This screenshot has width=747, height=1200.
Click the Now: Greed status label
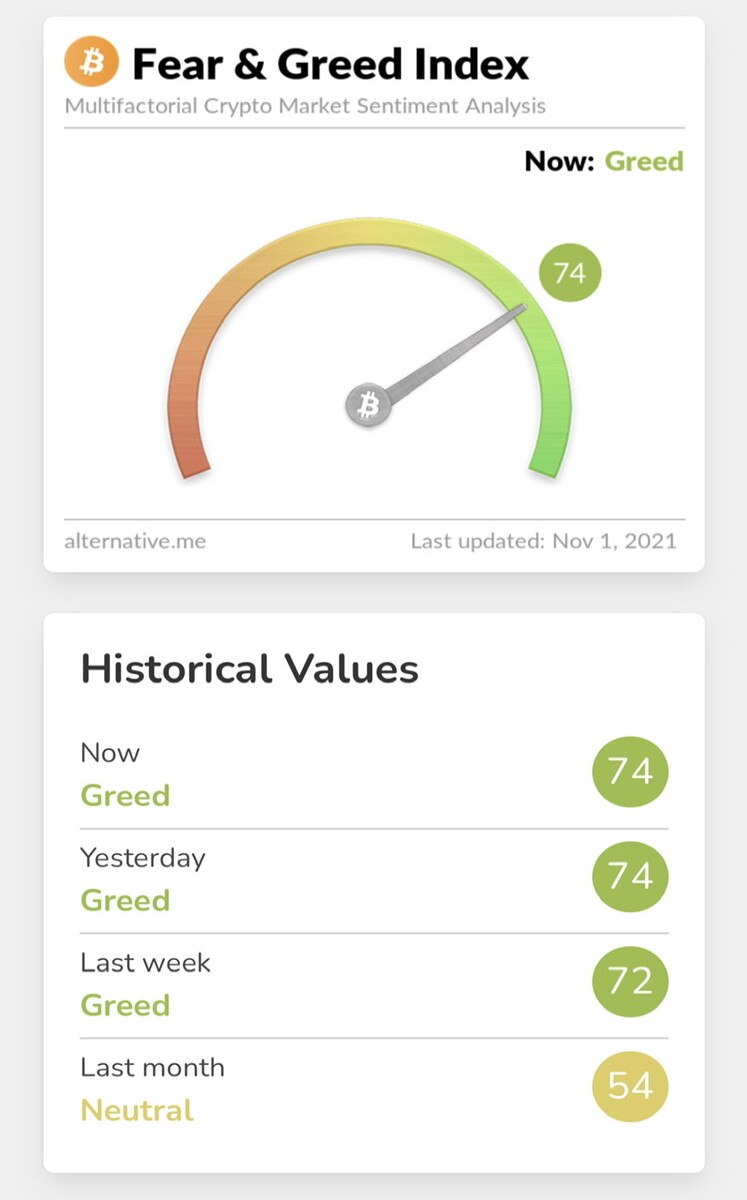[604, 161]
